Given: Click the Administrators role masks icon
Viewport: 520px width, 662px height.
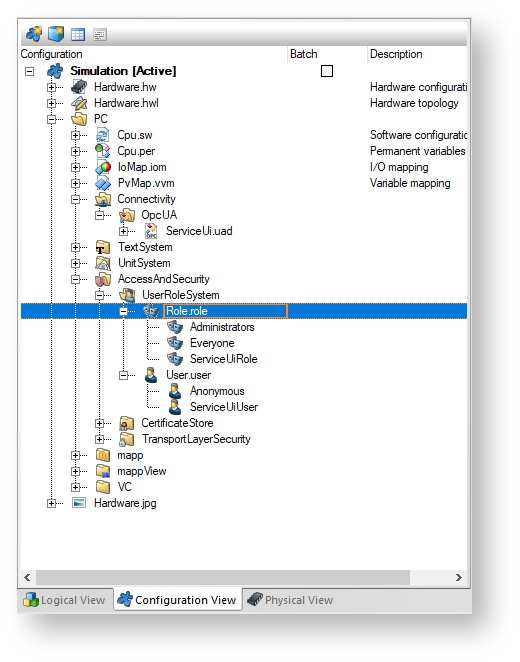Looking at the screenshot, I should pyautogui.click(x=175, y=327).
